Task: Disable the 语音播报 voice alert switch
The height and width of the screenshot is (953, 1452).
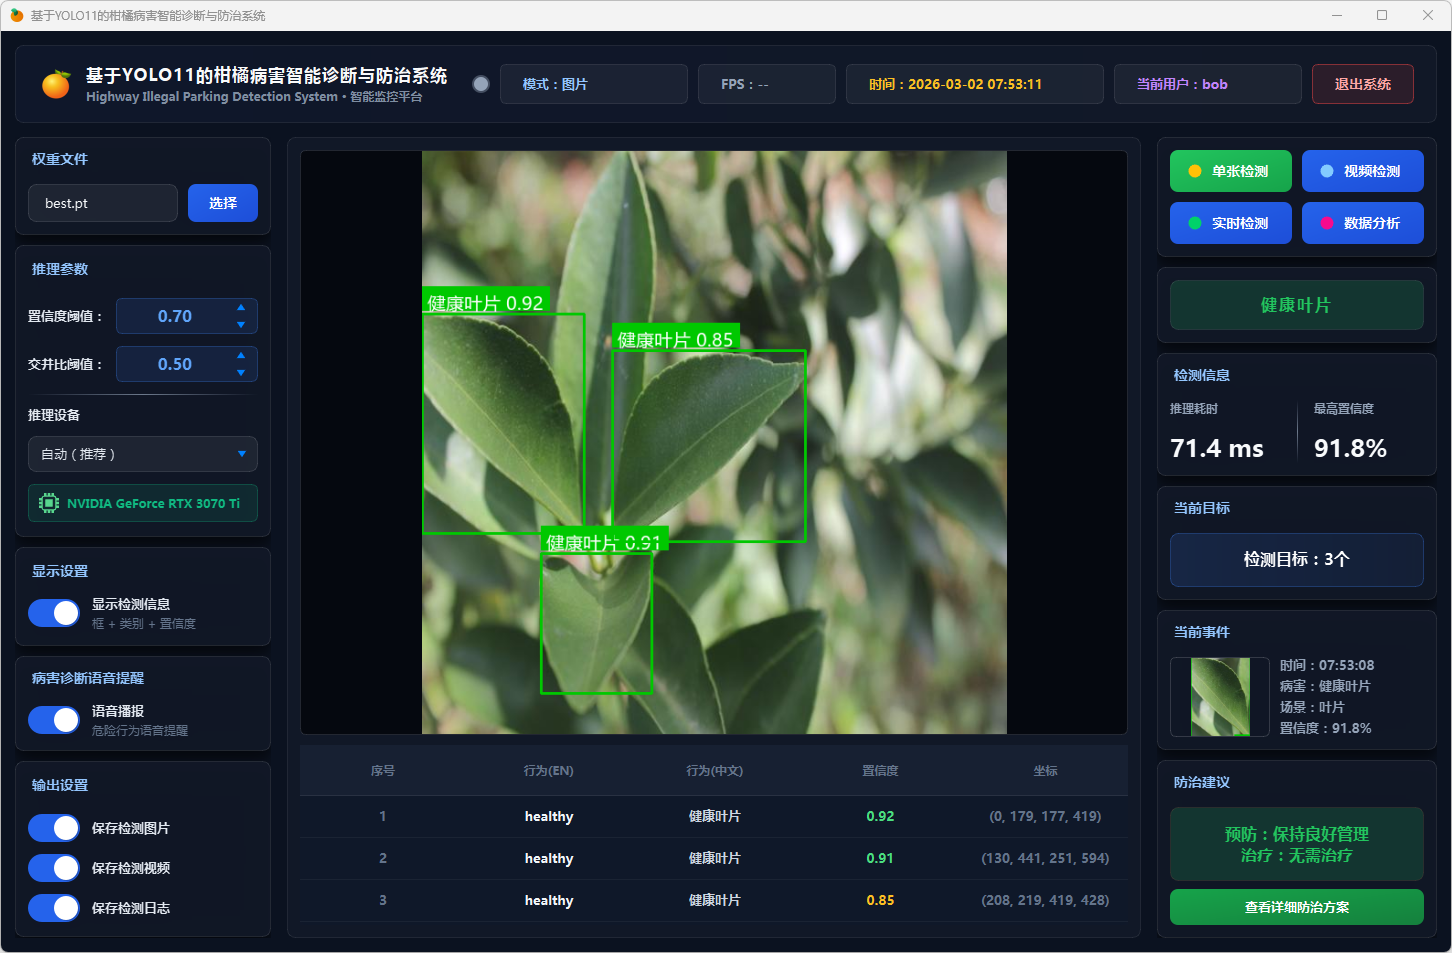Action: 54,720
